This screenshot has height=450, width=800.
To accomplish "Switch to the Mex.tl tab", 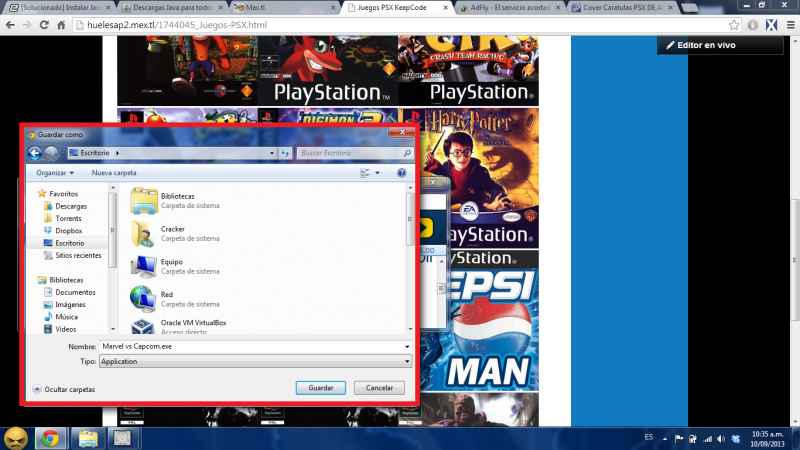I will click(282, 8).
